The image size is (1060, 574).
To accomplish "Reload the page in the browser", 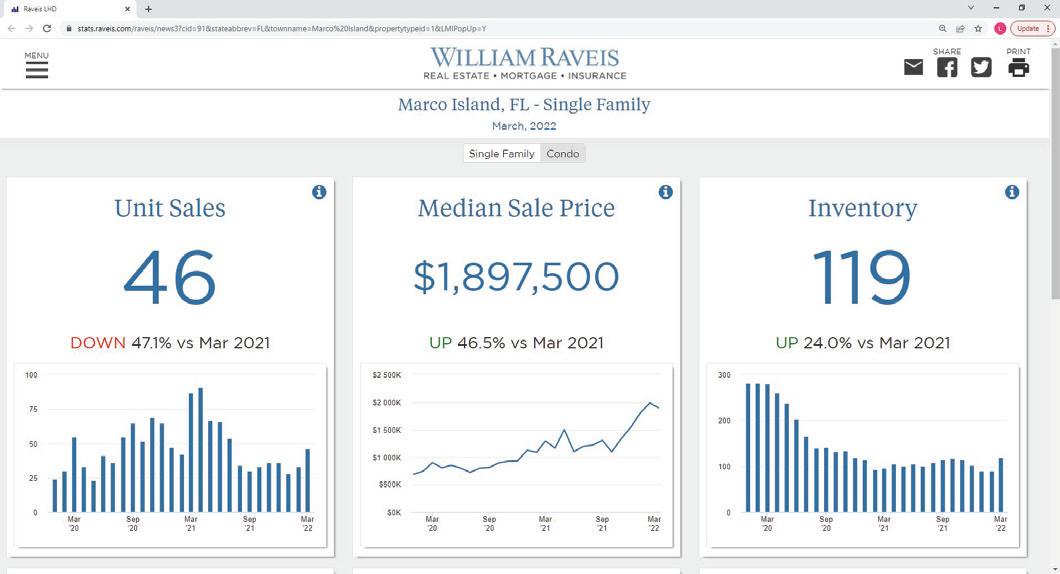I will 47,28.
